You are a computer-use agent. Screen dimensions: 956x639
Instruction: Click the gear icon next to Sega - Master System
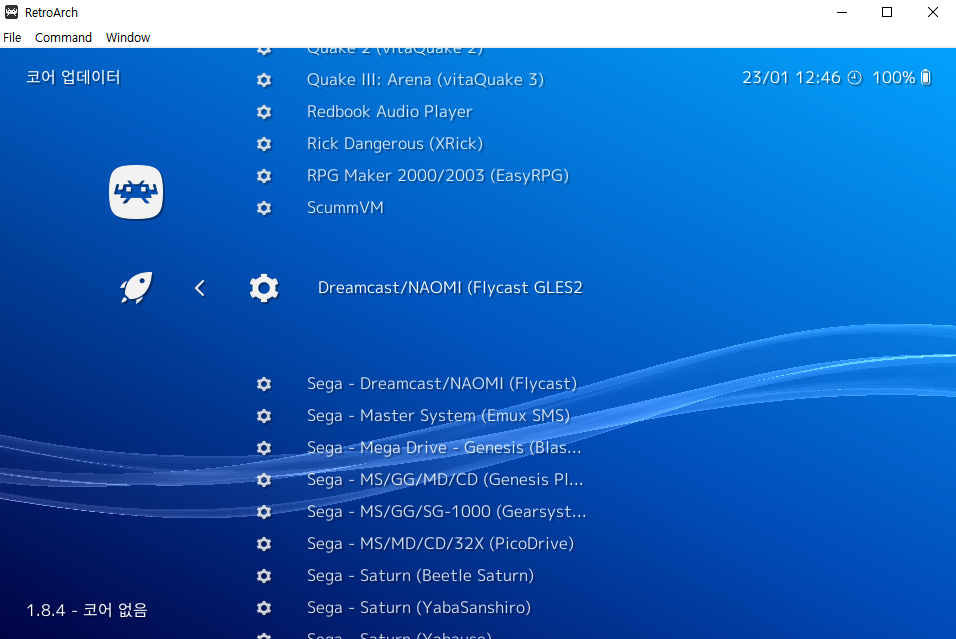point(264,416)
